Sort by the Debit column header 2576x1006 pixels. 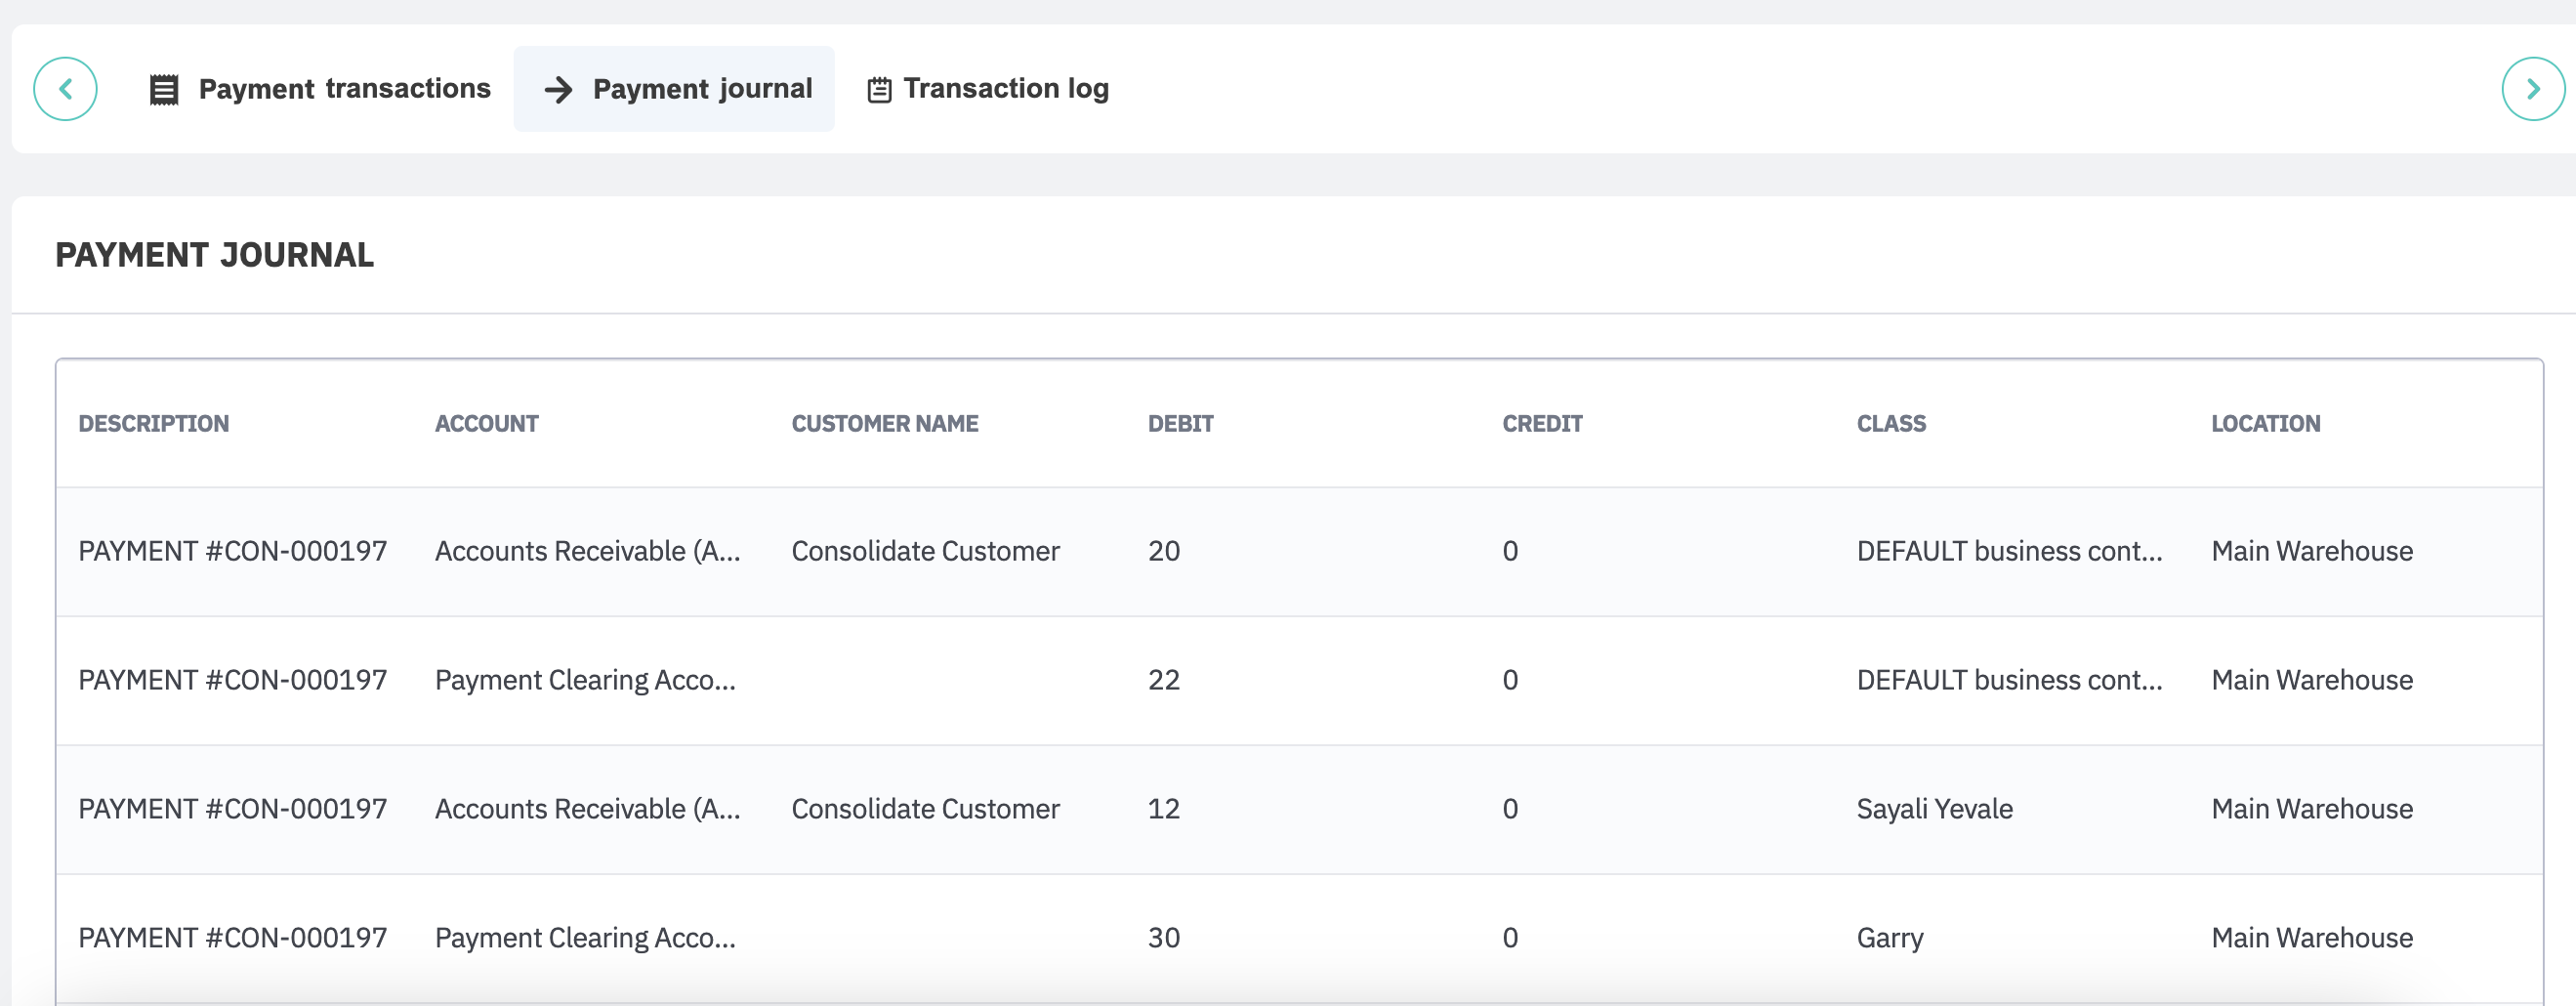(1180, 423)
